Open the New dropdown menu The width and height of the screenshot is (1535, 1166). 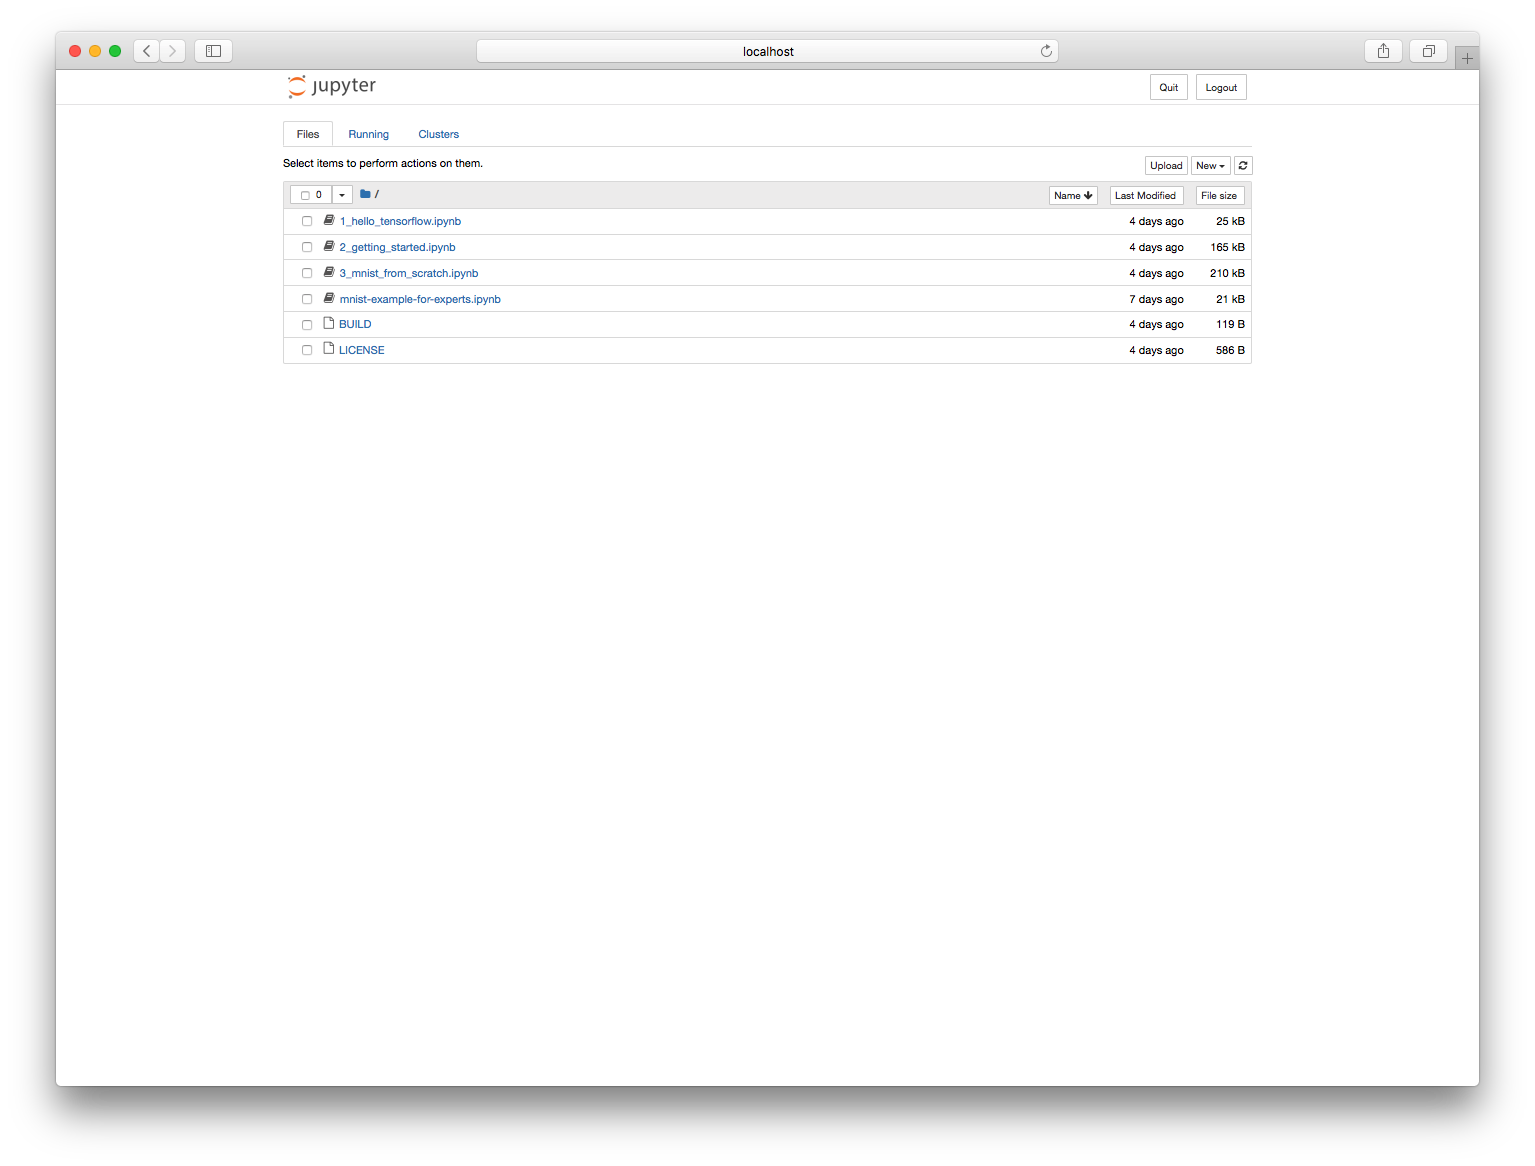coord(1210,165)
